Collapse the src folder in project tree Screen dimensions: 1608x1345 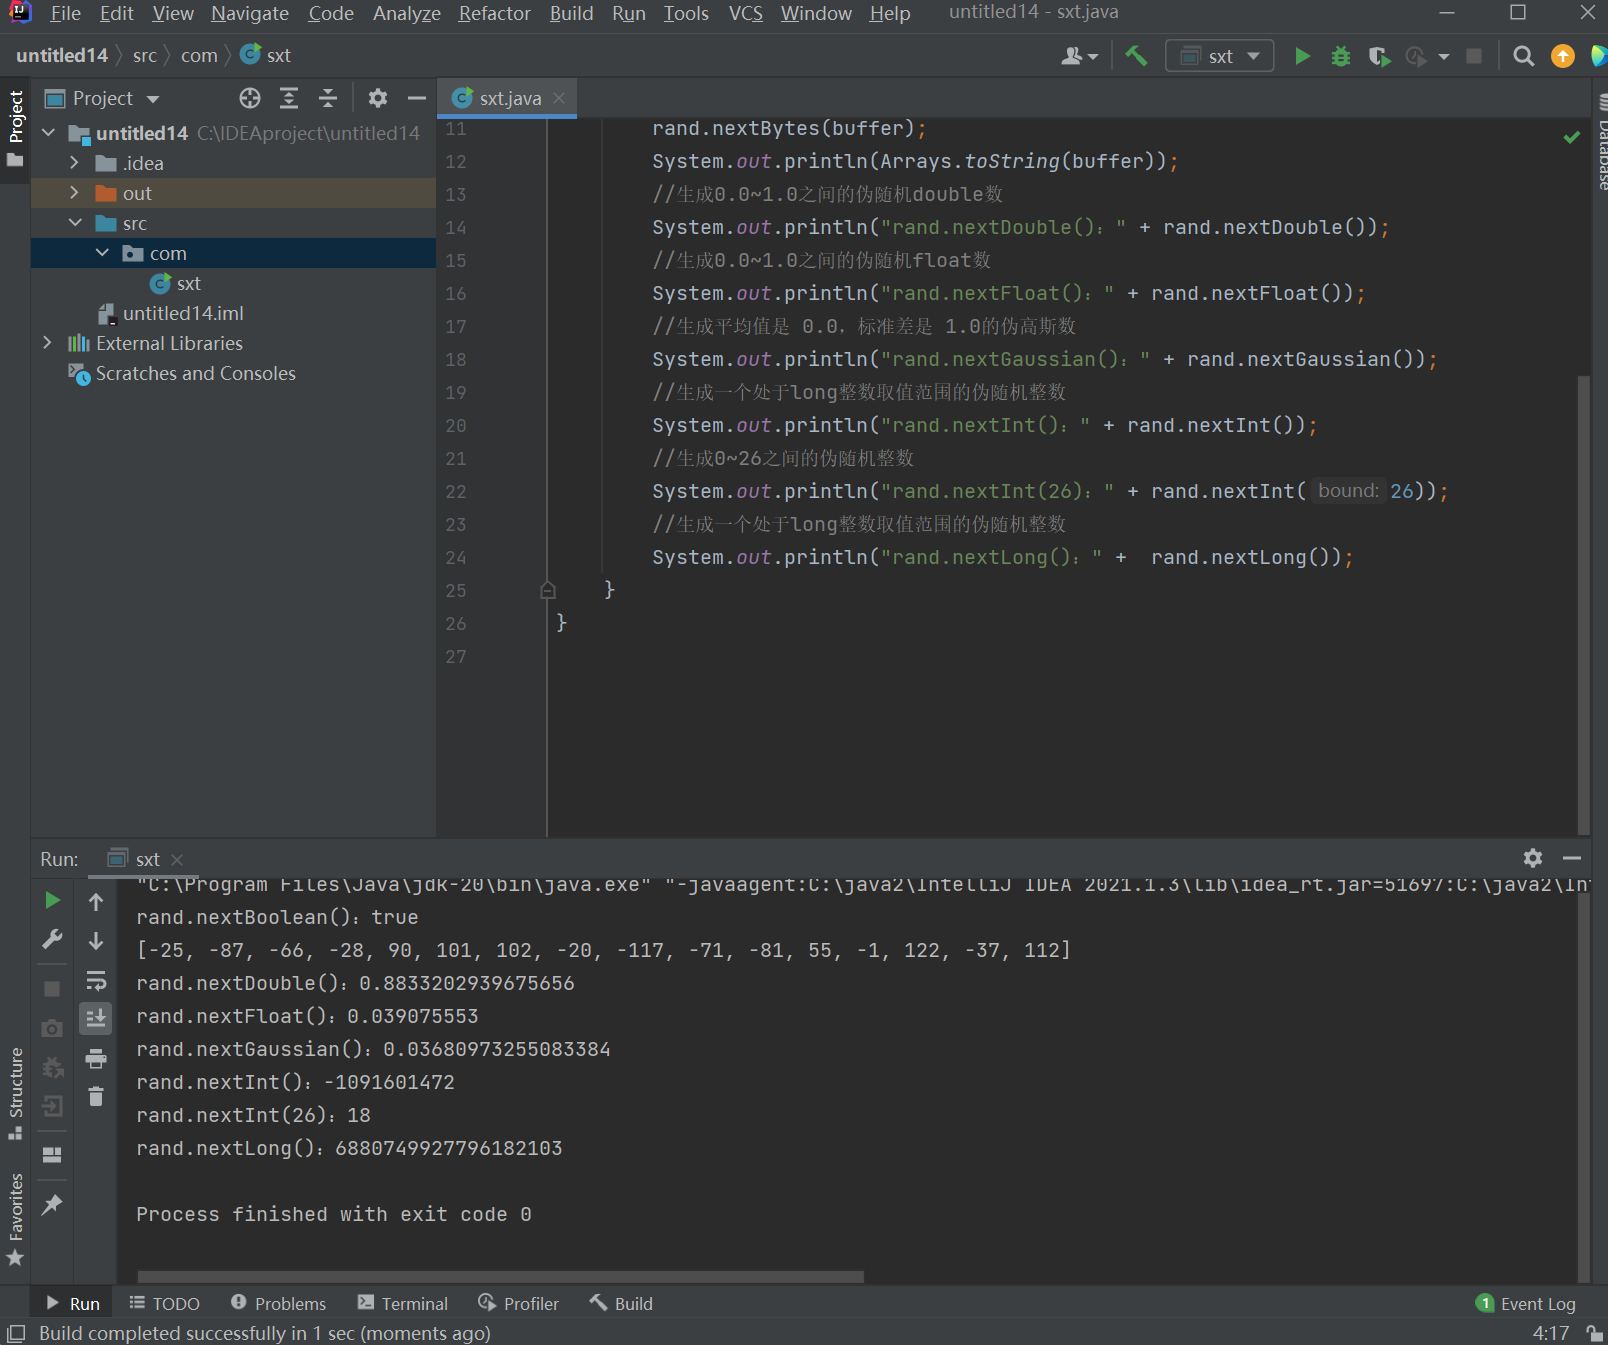point(75,223)
